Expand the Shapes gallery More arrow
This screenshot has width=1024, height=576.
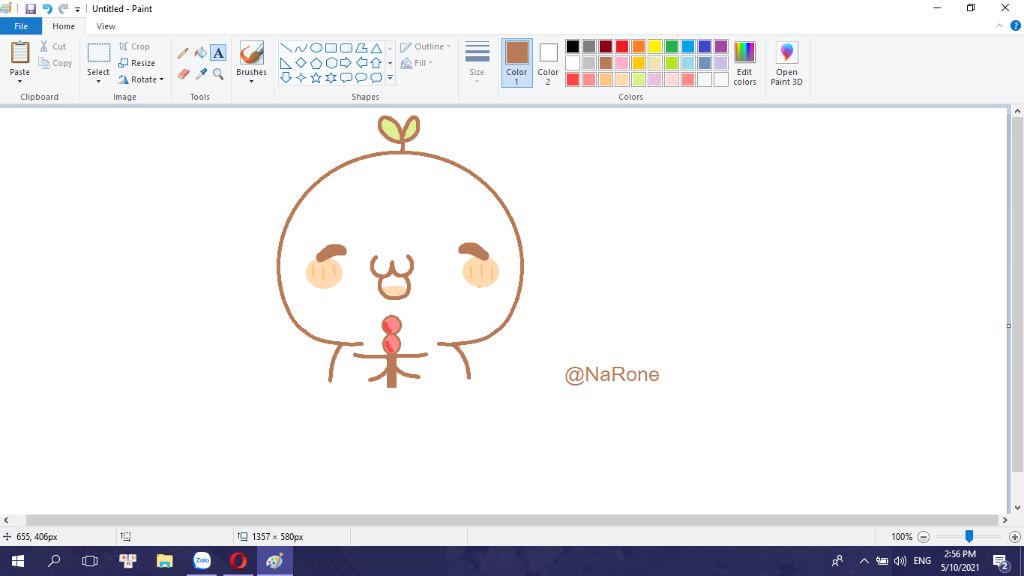point(390,78)
